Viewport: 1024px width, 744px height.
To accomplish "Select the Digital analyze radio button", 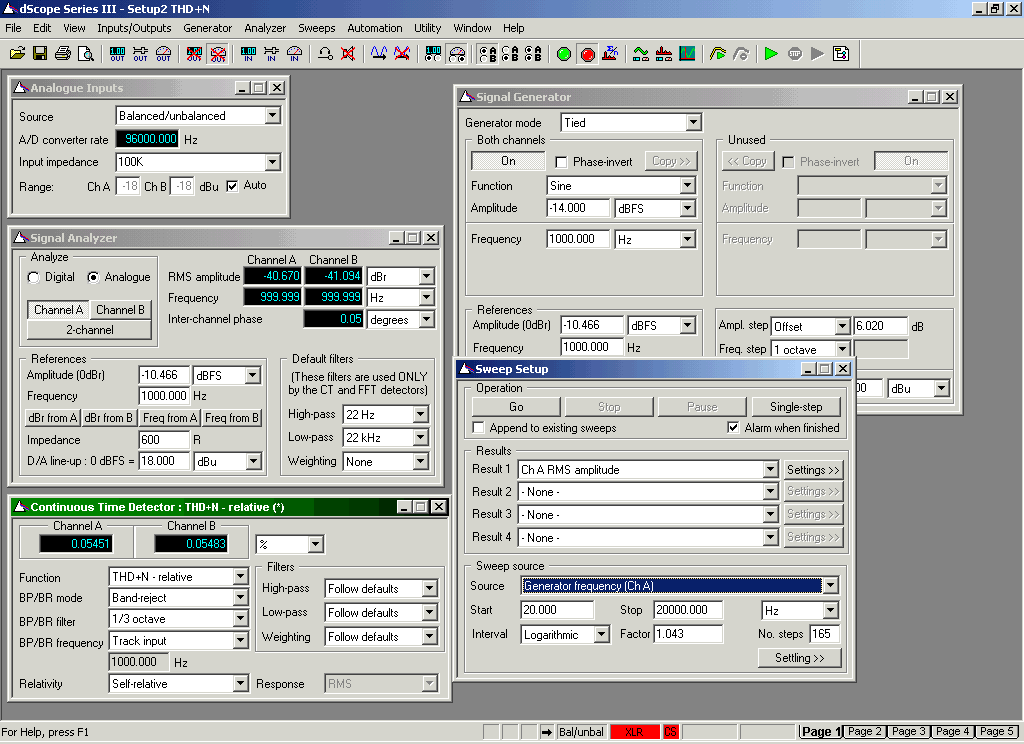I will [33, 278].
